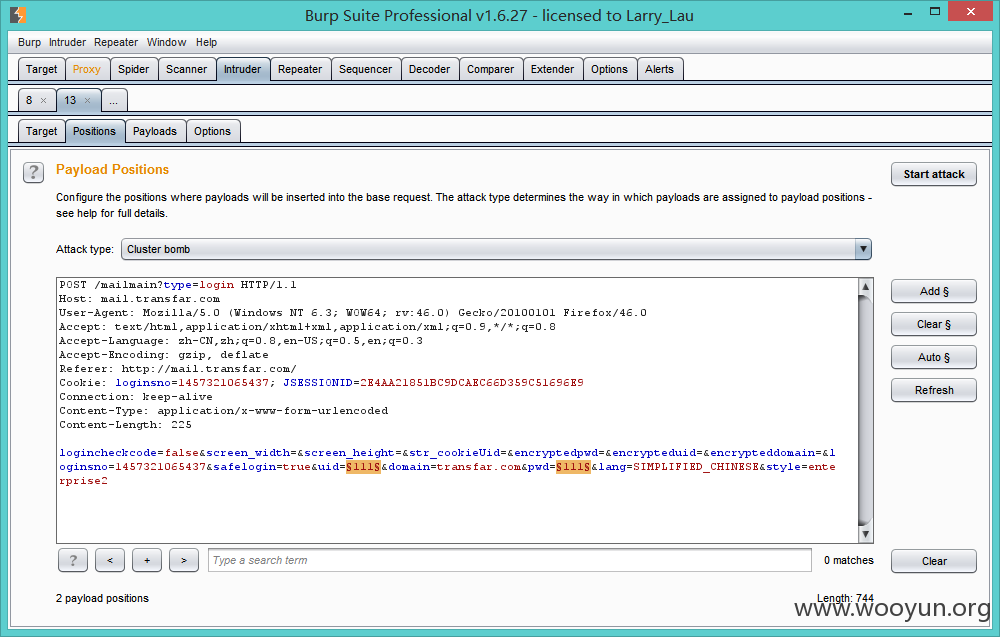The image size is (1000, 637).
Task: Open the Intruder Options sub-tab
Action: point(212,131)
